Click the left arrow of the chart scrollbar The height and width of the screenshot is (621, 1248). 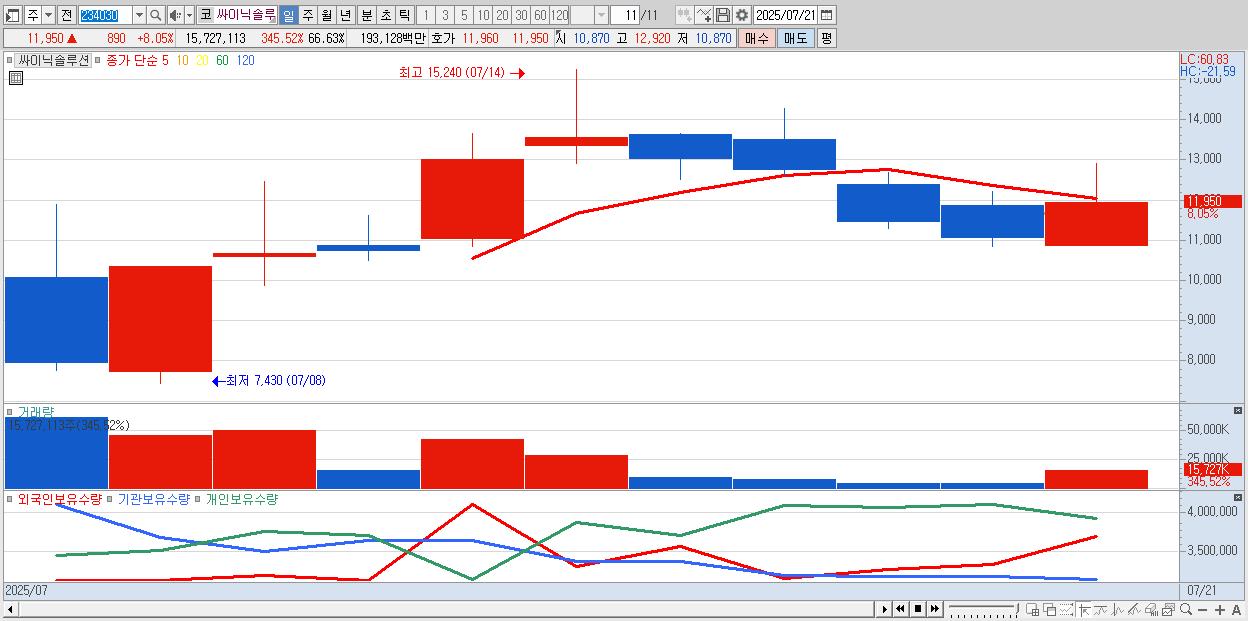coord(10,610)
